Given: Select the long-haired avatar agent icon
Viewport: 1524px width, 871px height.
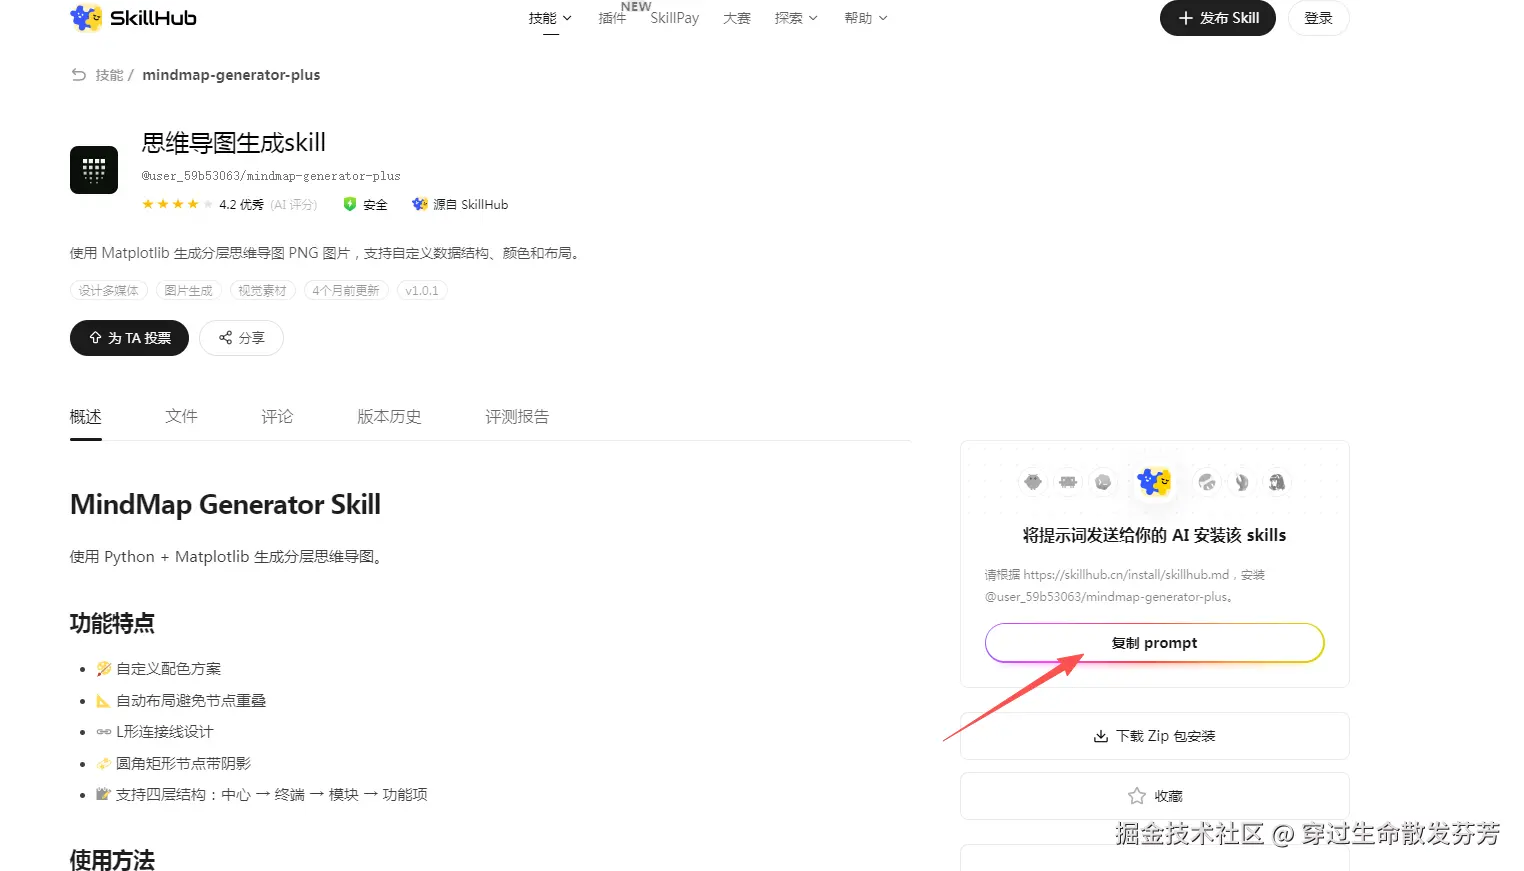Looking at the screenshot, I should [1277, 482].
